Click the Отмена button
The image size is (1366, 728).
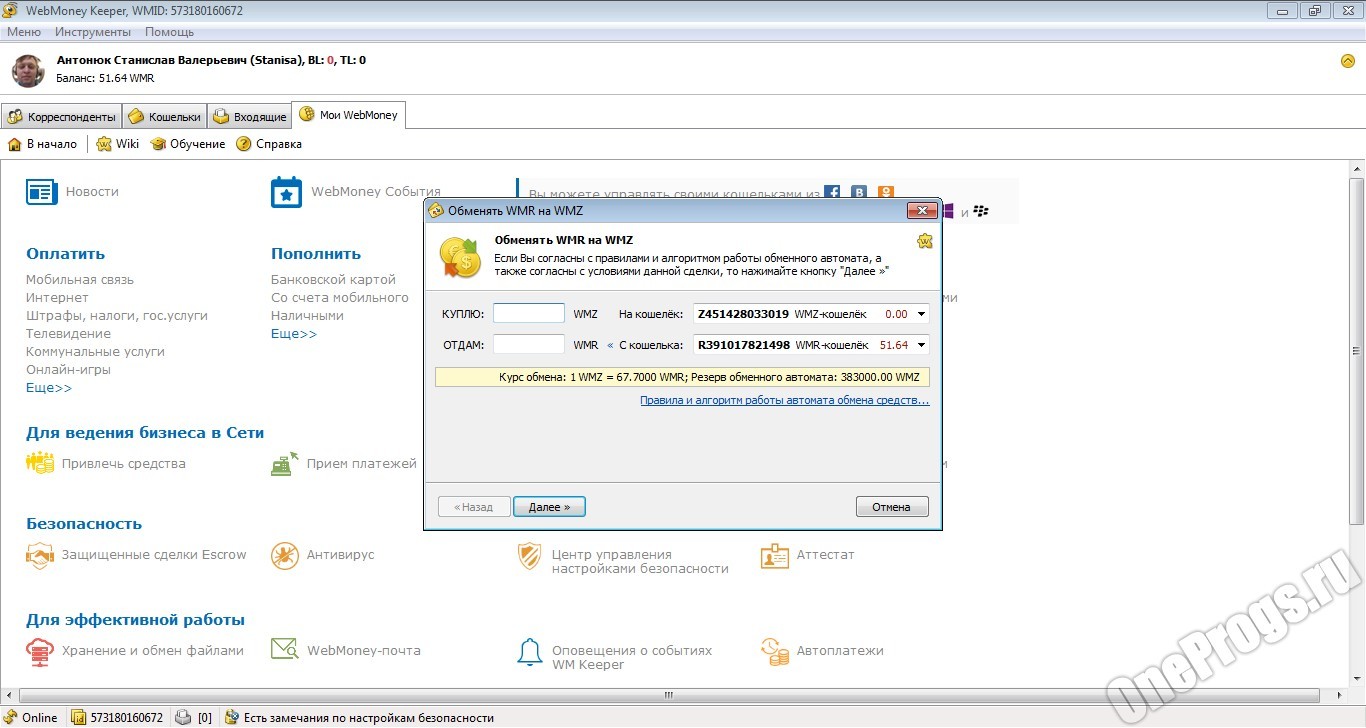[x=892, y=507]
